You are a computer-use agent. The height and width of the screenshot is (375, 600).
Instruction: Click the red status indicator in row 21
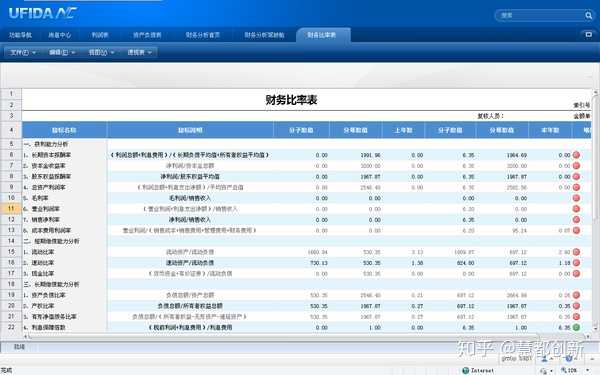click(x=576, y=316)
